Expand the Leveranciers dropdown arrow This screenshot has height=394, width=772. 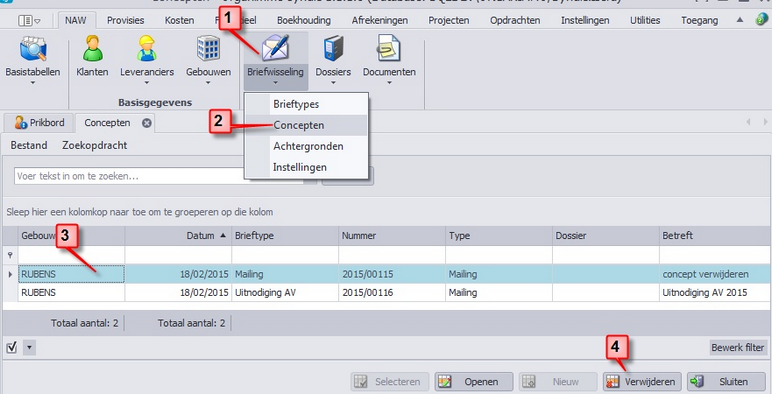coord(147,83)
